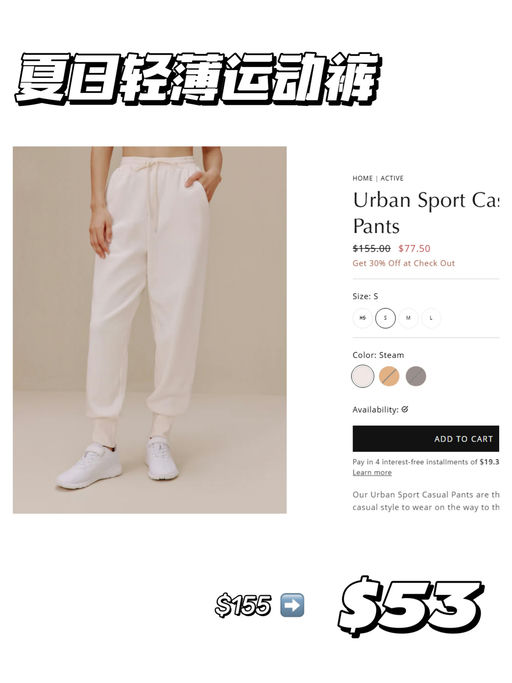Select size XS option

tap(362, 318)
